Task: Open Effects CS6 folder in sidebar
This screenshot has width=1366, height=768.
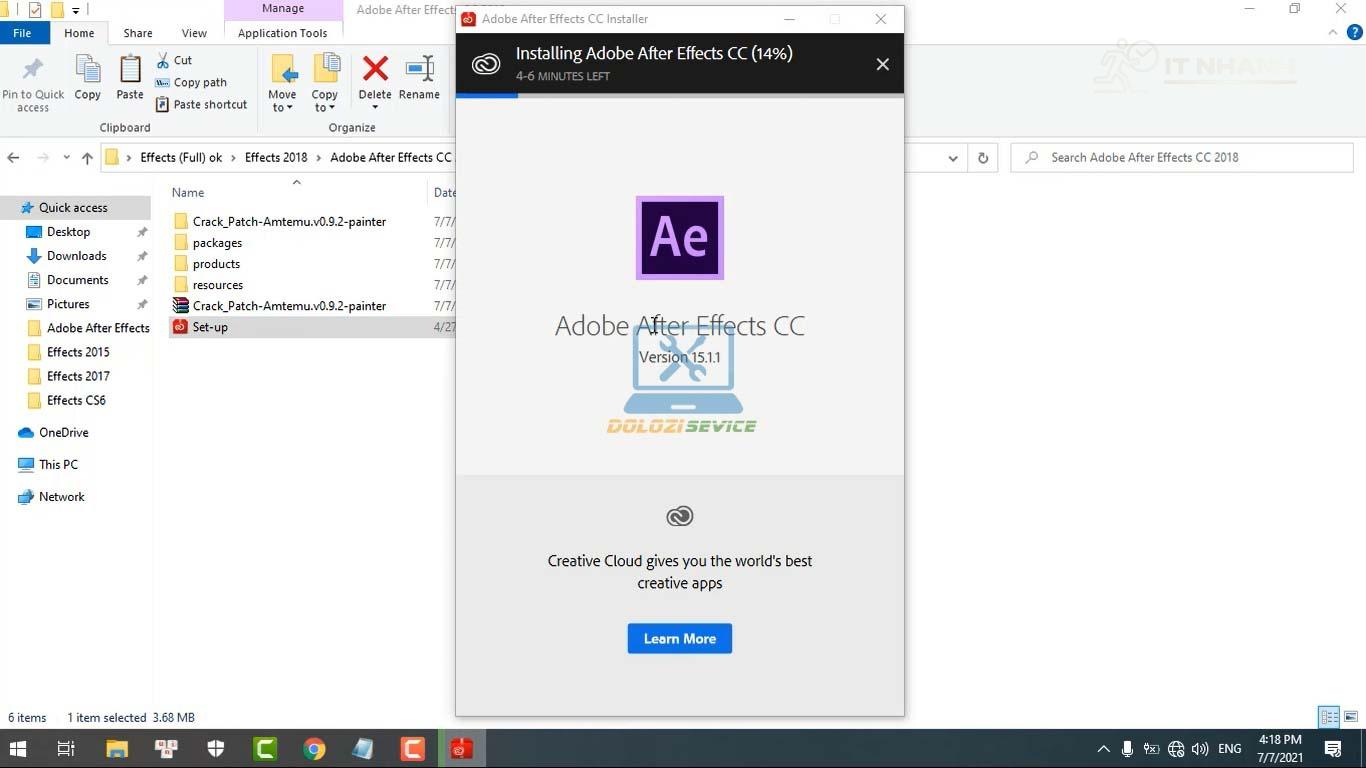Action: click(x=76, y=399)
